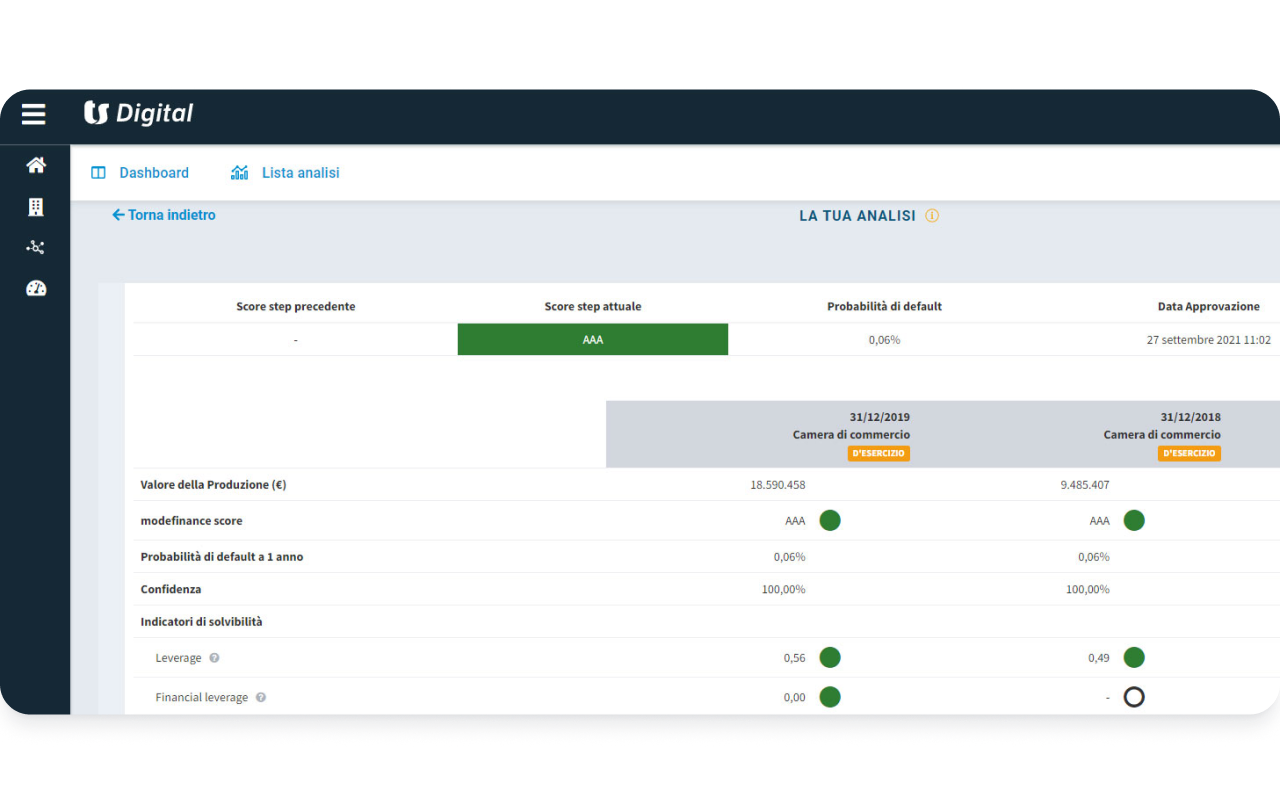
Task: Click 100,00% confidenza value for 2019
Action: tap(783, 589)
